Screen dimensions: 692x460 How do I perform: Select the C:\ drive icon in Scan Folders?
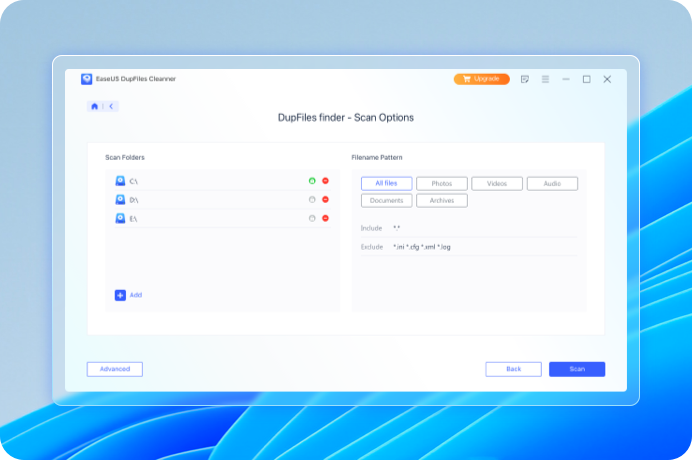(x=120, y=181)
